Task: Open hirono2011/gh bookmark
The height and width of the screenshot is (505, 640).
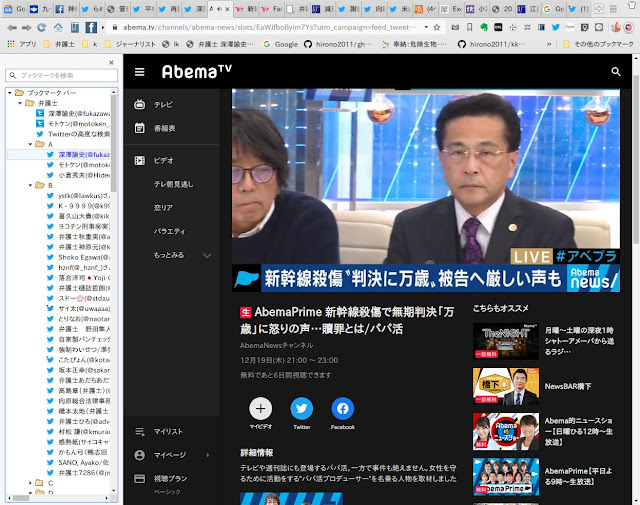Action: tap(338, 44)
